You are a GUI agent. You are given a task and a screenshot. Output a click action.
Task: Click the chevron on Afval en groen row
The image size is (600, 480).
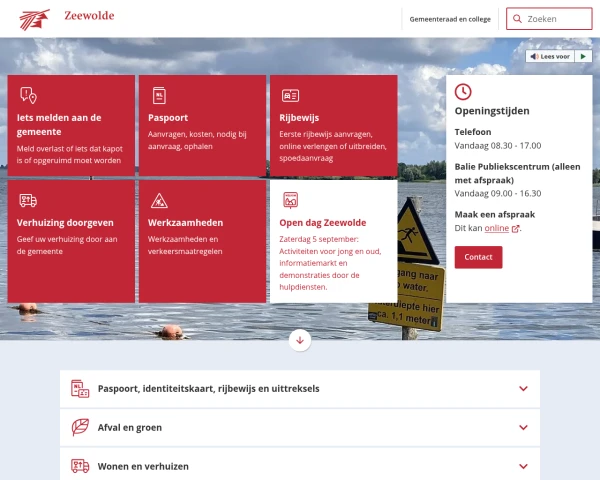523,428
